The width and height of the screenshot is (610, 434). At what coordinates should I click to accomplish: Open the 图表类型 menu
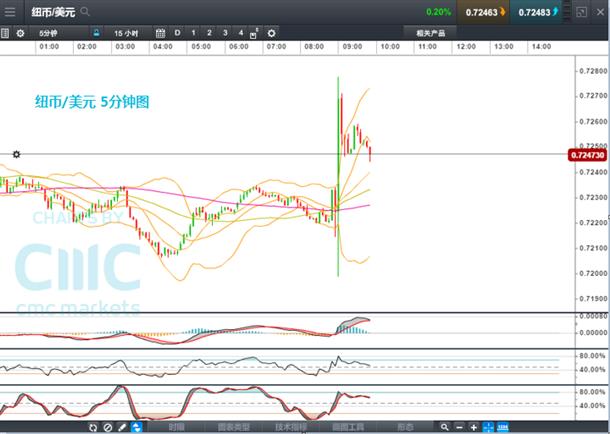[233, 427]
